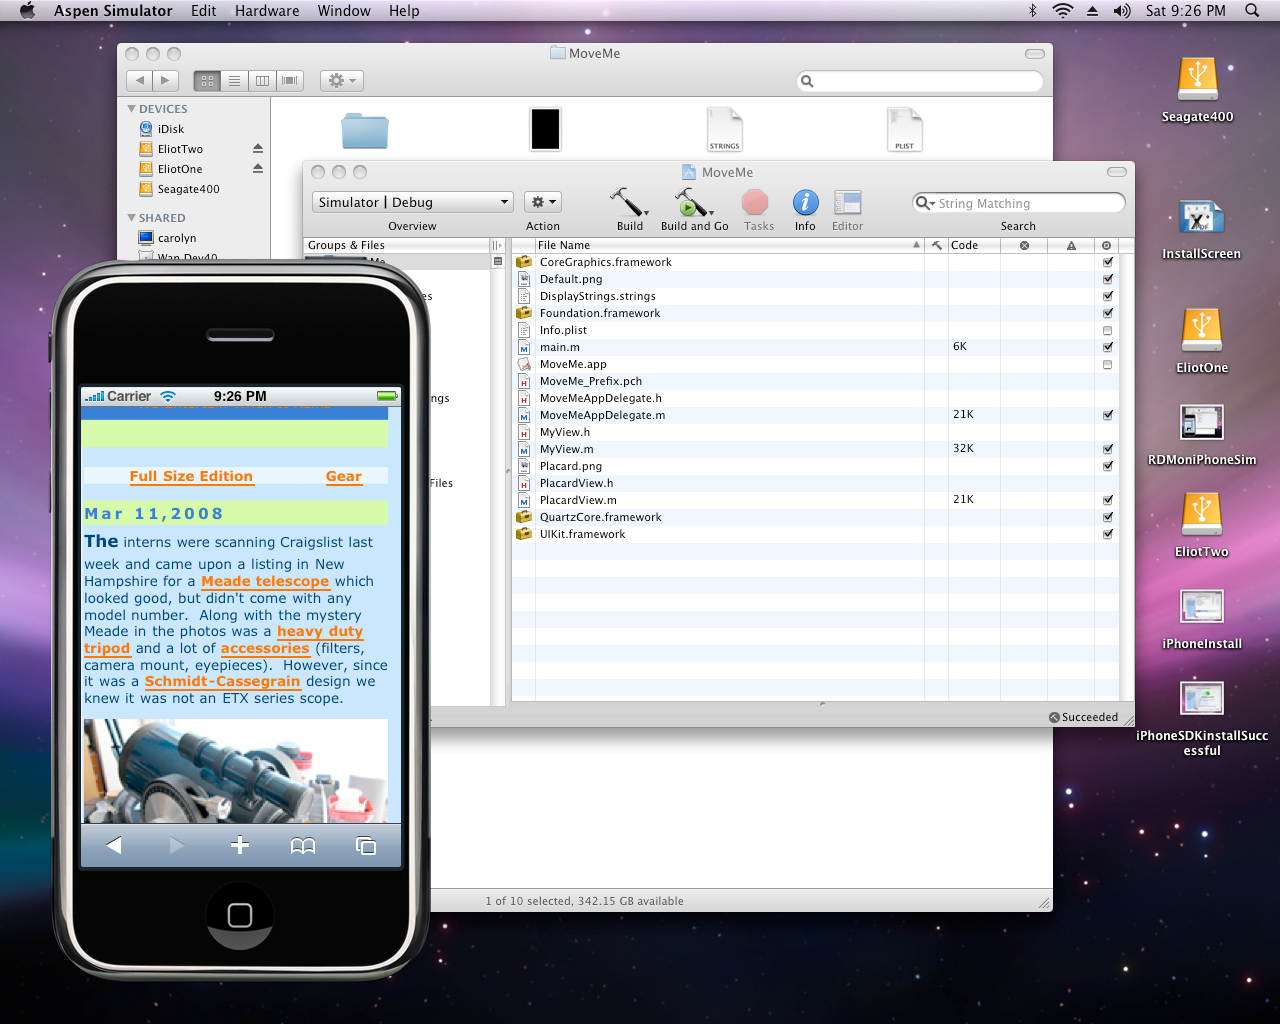Switch Finder to column view
1280x1024 pixels.
click(x=262, y=81)
